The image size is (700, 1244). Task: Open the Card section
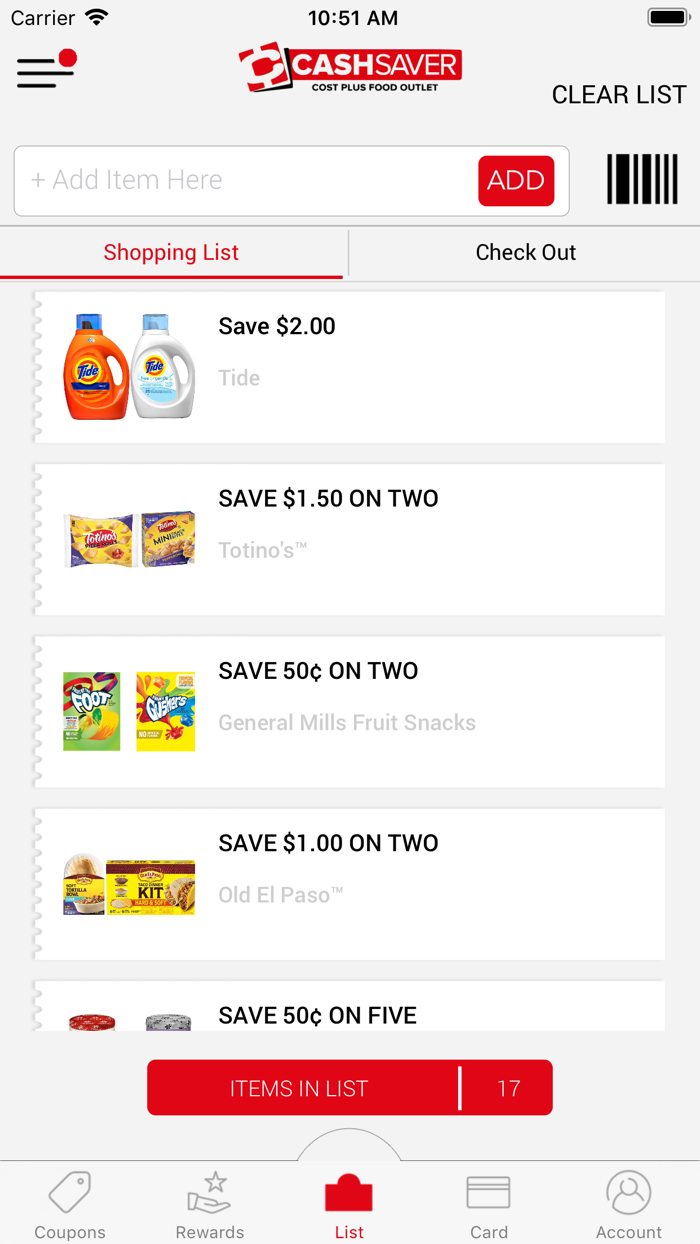coord(489,1203)
